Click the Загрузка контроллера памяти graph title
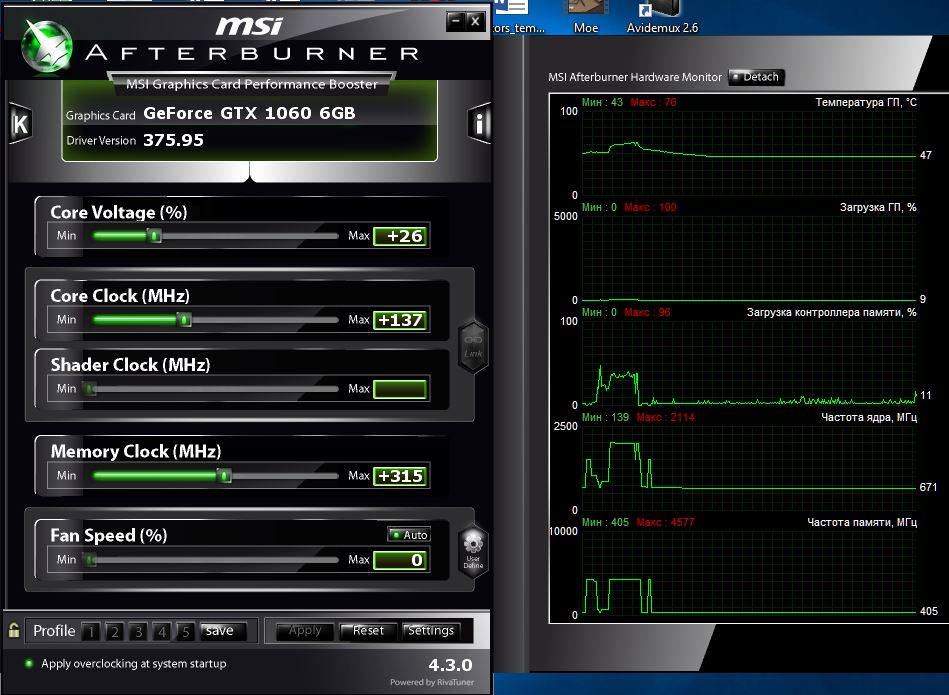Screen dimensions: 949x695 [x=832, y=312]
